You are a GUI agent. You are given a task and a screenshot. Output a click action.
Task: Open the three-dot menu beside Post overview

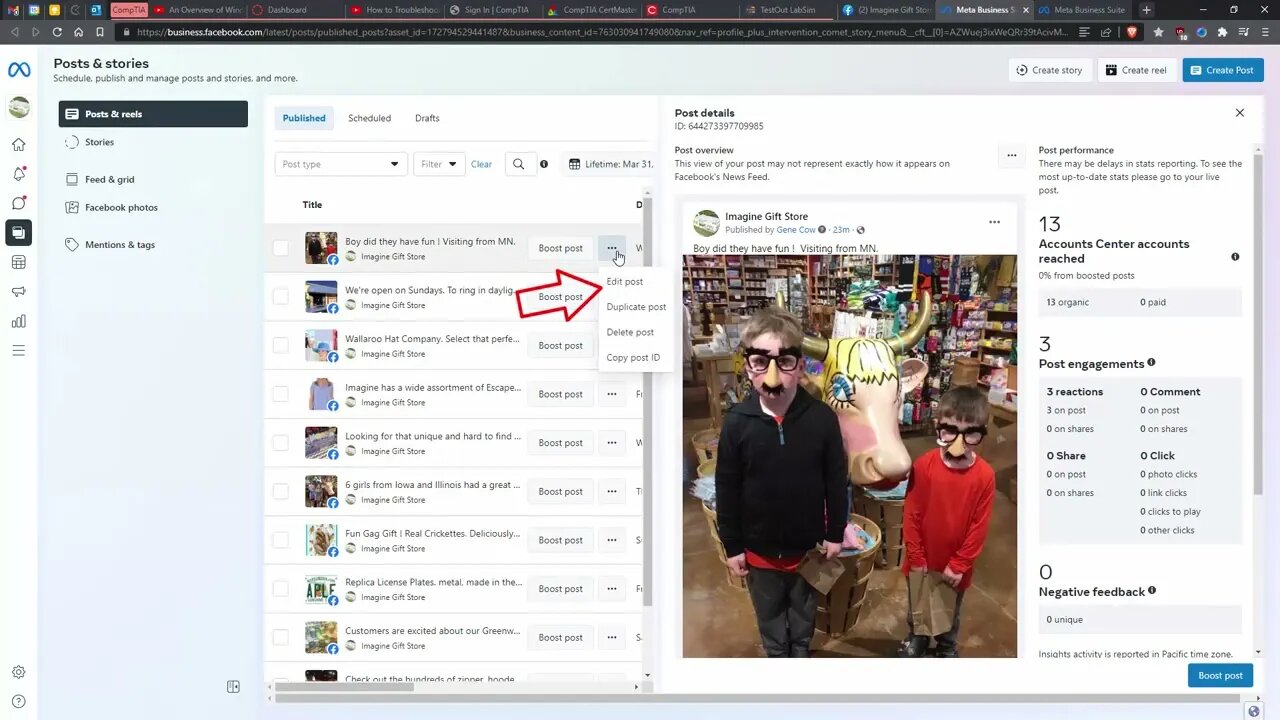pos(1012,156)
